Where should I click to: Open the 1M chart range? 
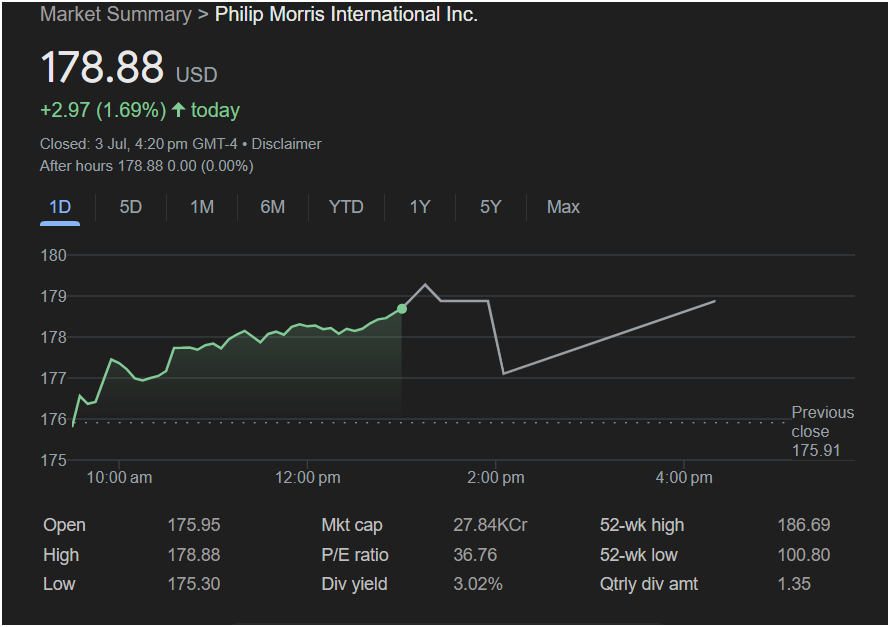coord(202,207)
